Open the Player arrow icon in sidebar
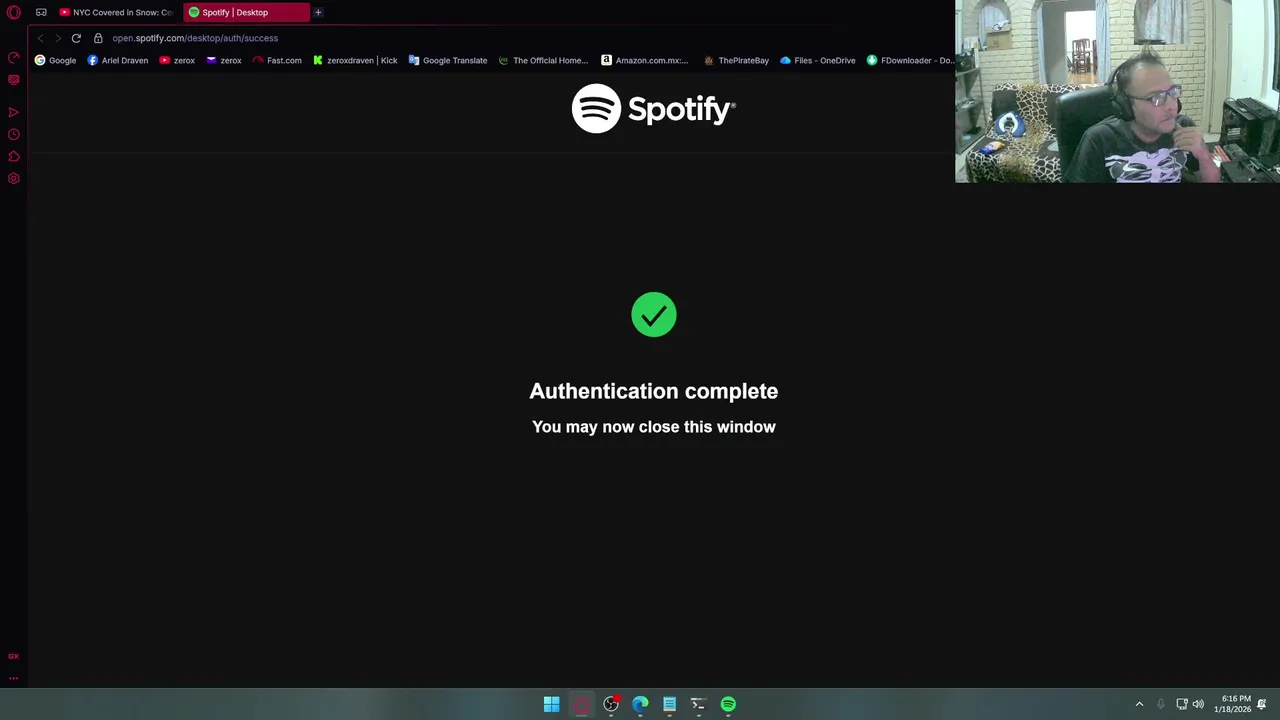The width and height of the screenshot is (1280, 720). tap(14, 112)
